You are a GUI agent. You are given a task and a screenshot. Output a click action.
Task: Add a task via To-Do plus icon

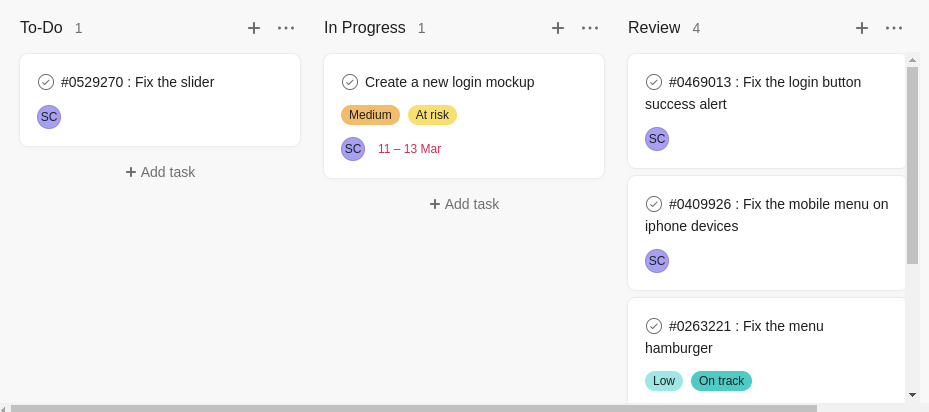(x=254, y=28)
